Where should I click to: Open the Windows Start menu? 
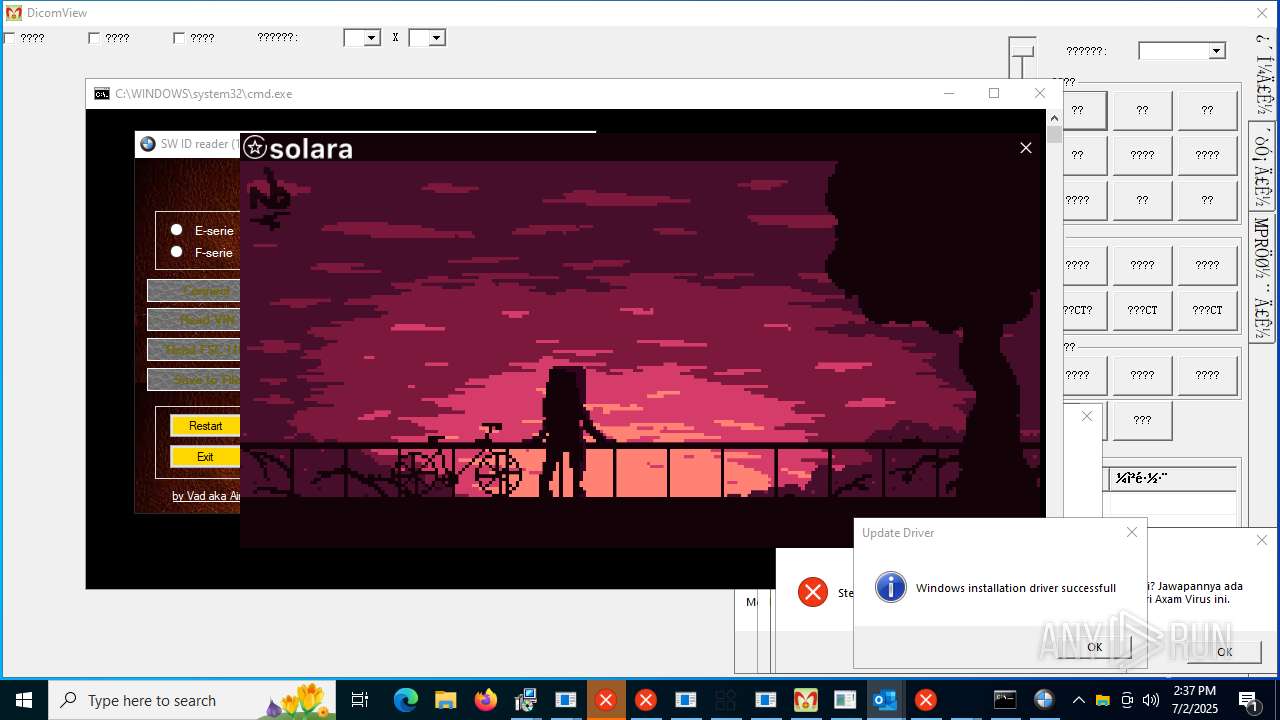24,700
